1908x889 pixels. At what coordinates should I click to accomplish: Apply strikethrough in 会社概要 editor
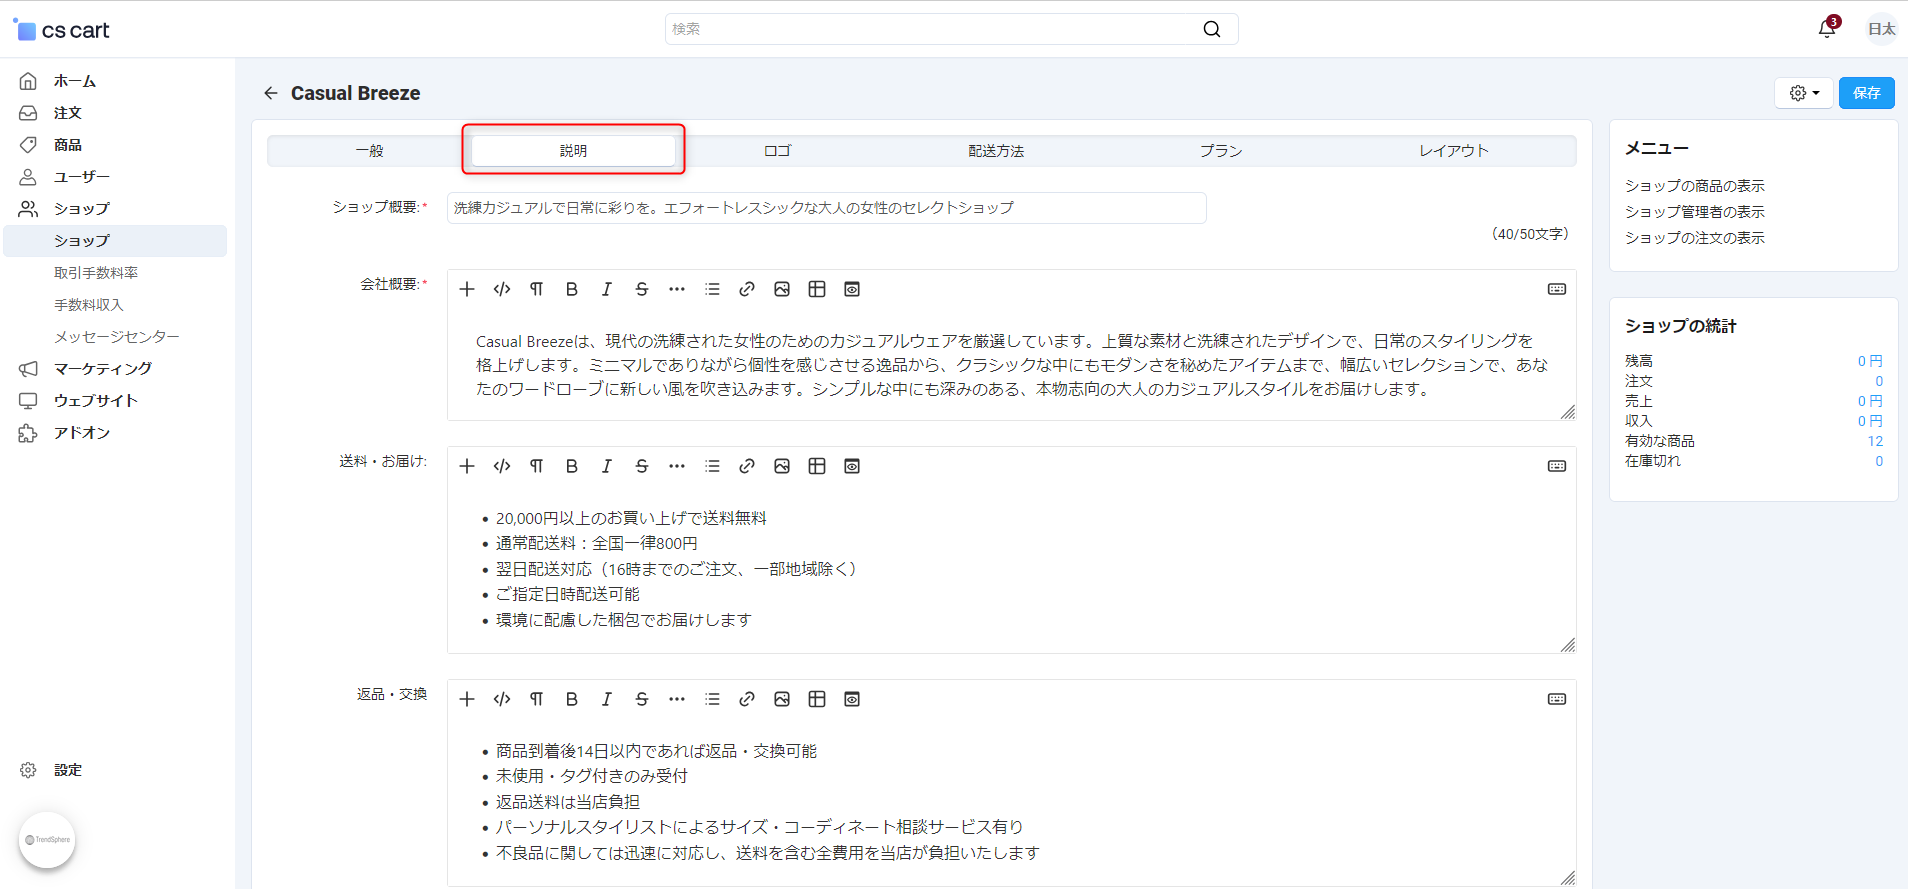[641, 289]
